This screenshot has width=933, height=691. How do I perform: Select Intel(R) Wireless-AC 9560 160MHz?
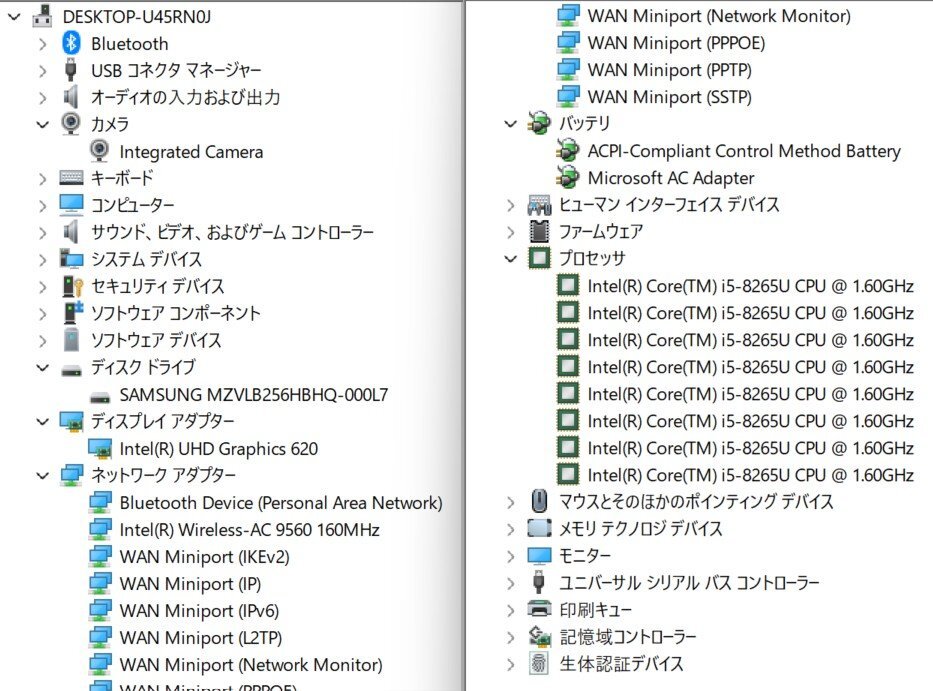tap(249, 530)
